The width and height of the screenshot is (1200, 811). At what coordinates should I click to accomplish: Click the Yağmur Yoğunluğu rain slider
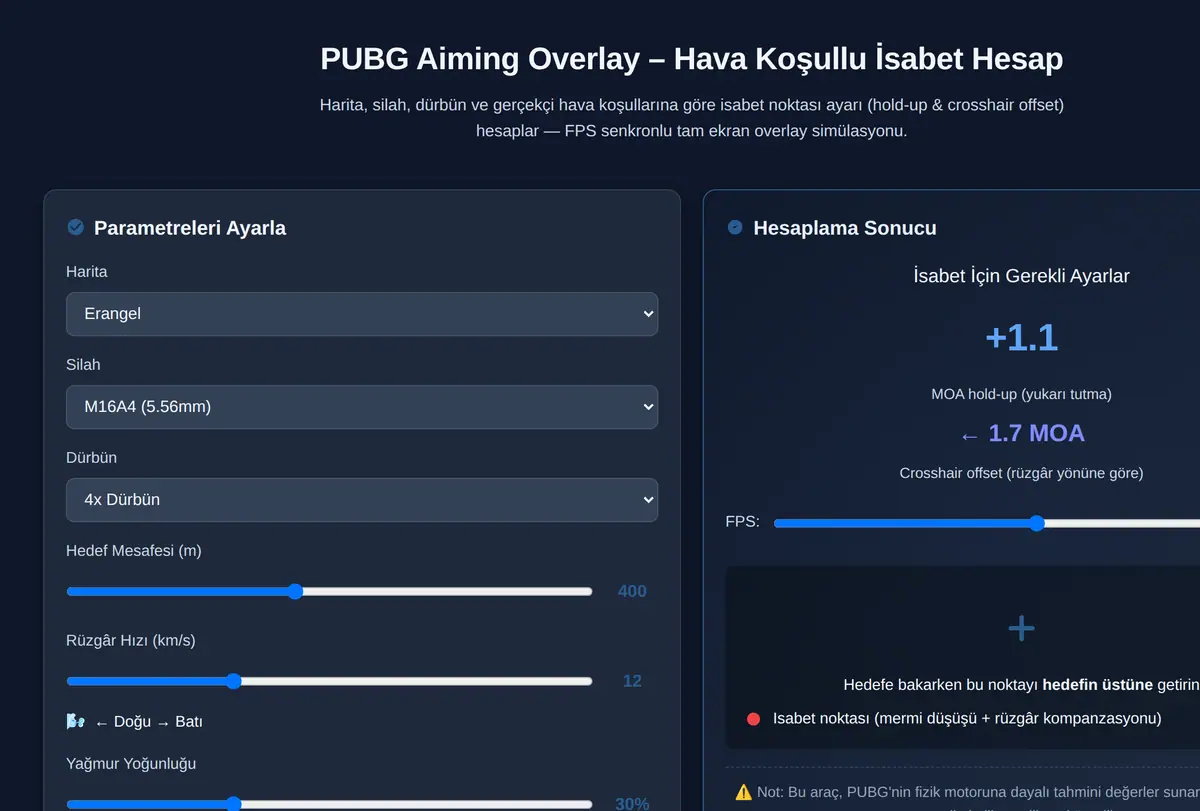pyautogui.click(x=329, y=804)
